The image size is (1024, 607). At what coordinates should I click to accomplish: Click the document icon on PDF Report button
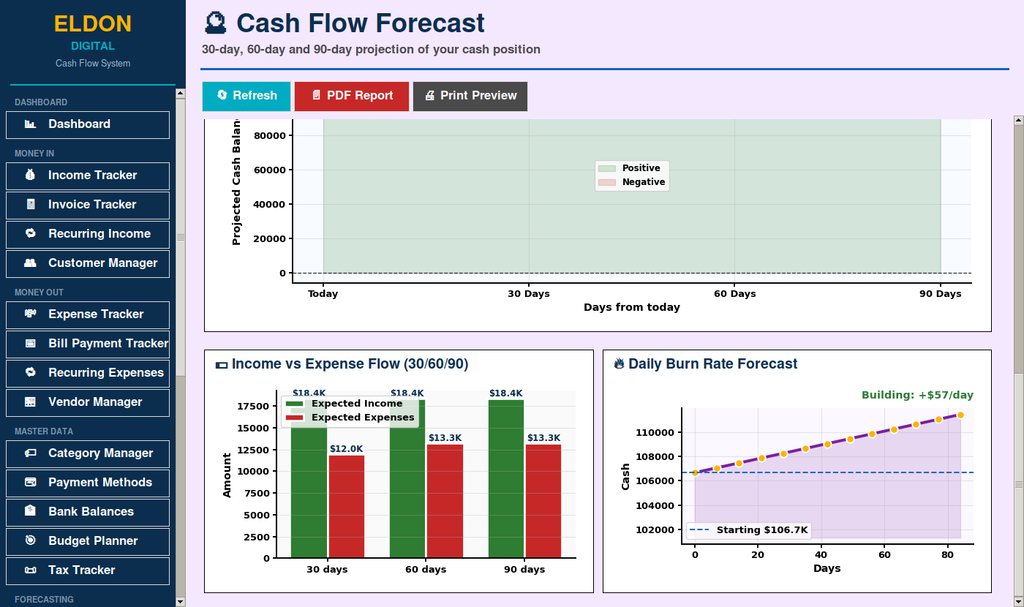pos(316,95)
